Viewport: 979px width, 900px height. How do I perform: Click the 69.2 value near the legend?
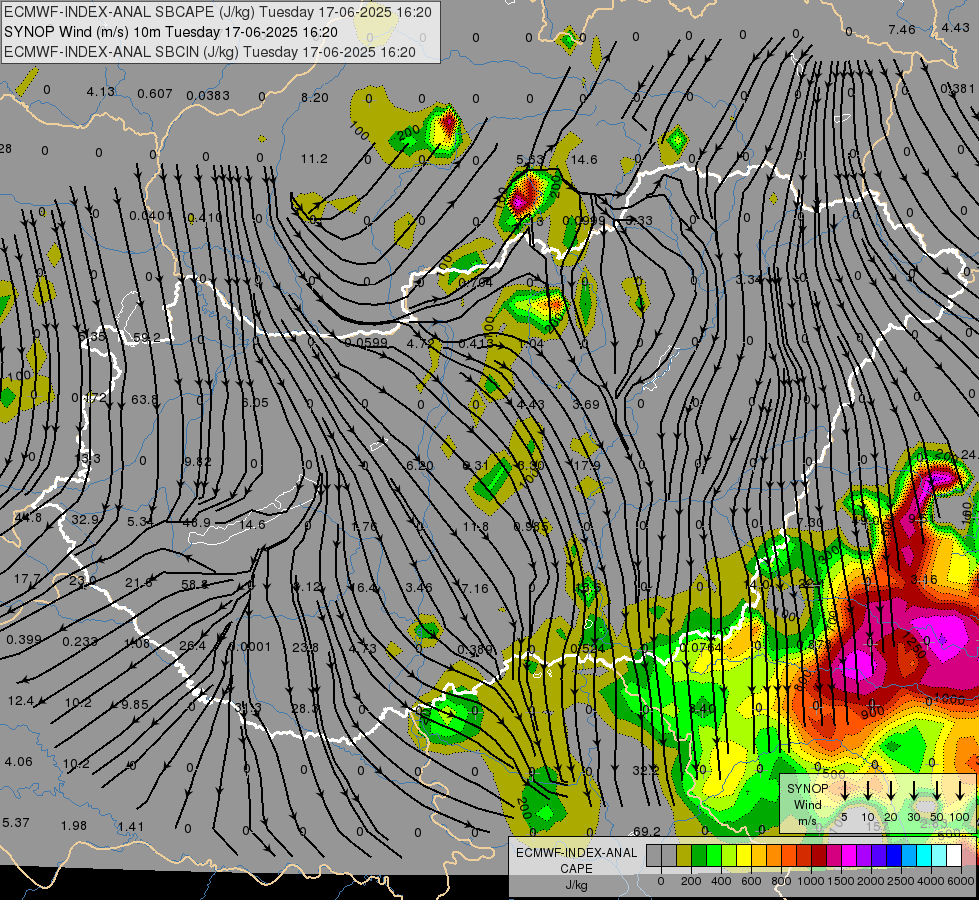click(647, 831)
